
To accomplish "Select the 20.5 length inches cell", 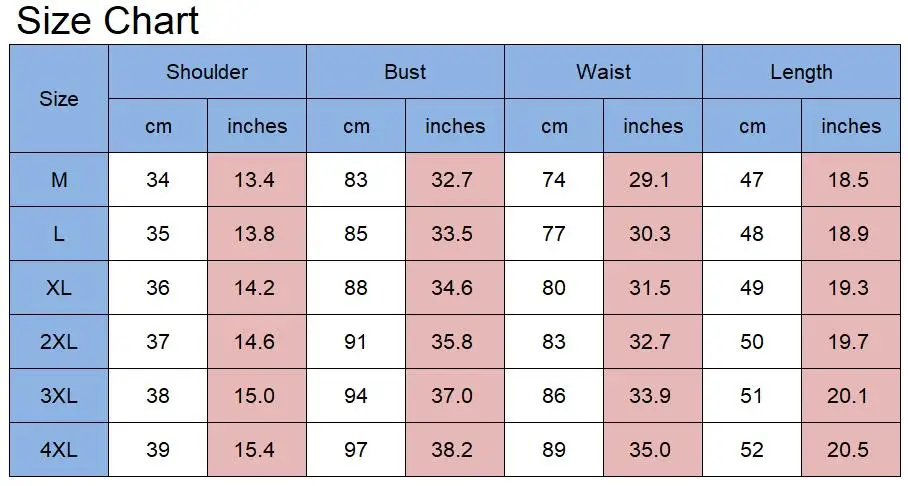I will tap(851, 450).
